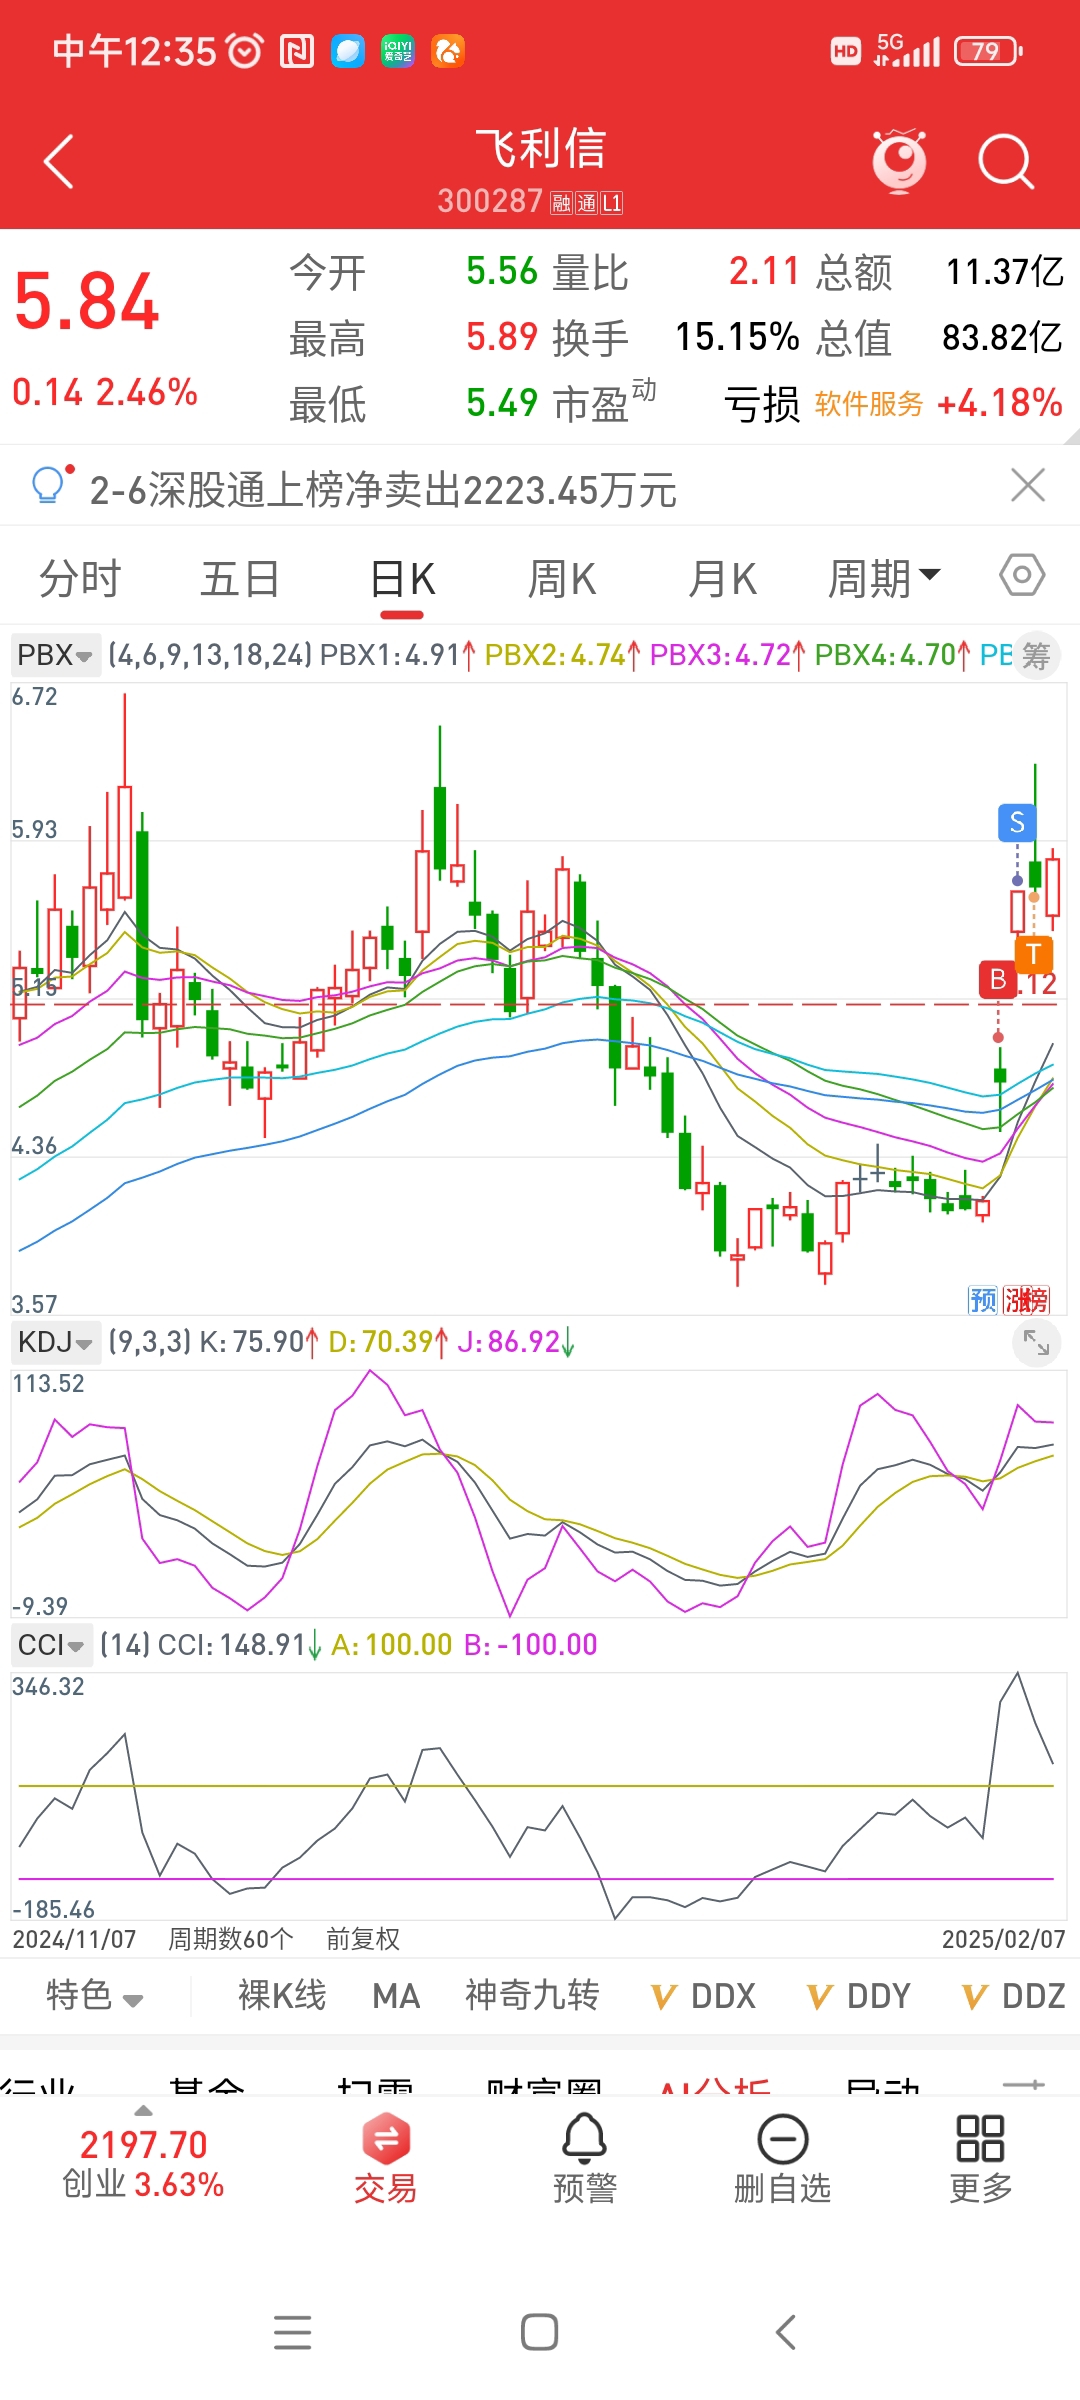Select VIP DDX indicator
This screenshot has height=2400, width=1080.
[x=703, y=1996]
